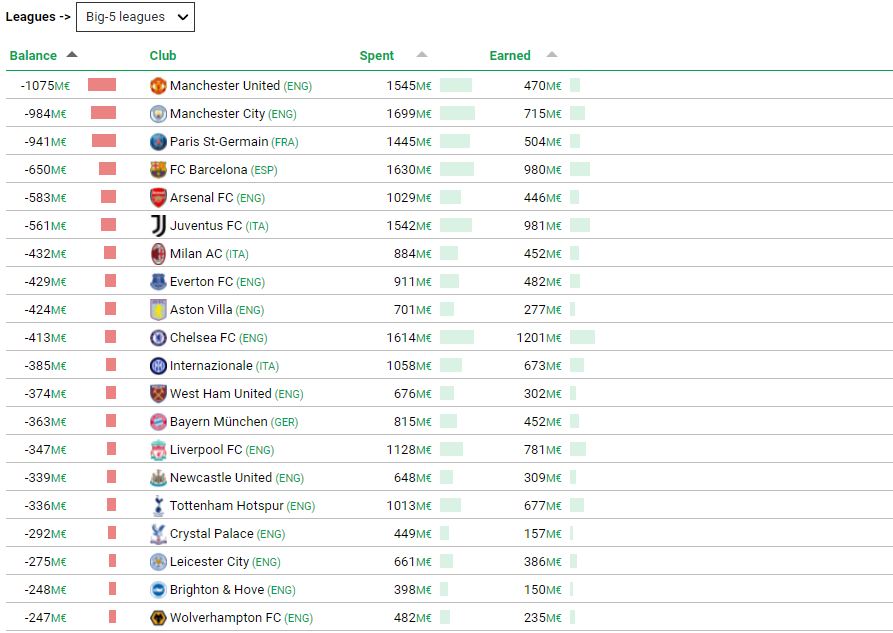Click the FC Barcelona crest icon
The width and height of the screenshot is (893, 633).
click(x=158, y=170)
